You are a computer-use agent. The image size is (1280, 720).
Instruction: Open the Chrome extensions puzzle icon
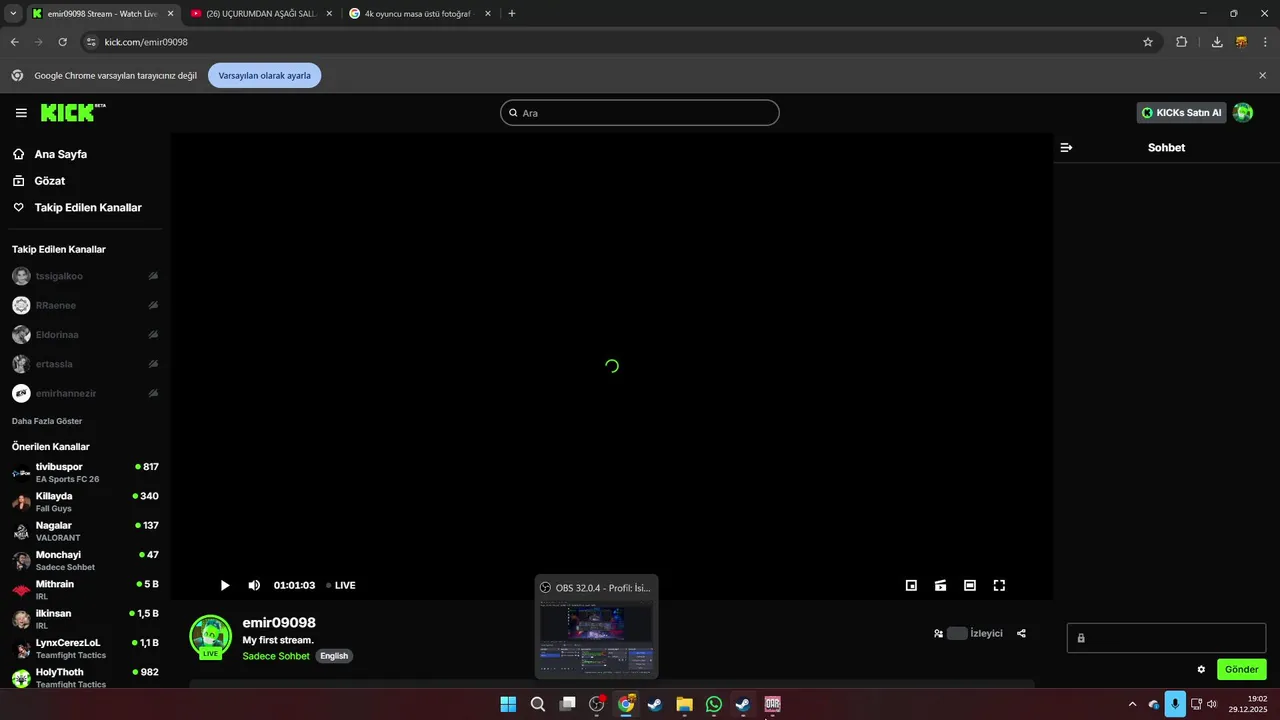1181,42
